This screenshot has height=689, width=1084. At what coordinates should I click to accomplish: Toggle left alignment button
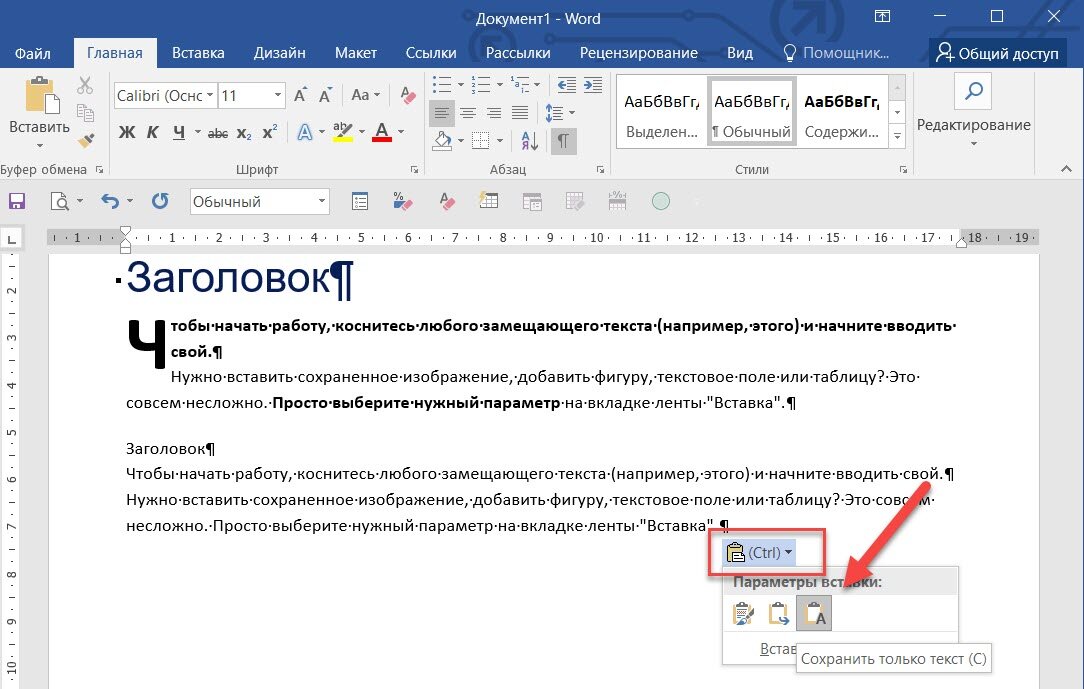pos(442,113)
